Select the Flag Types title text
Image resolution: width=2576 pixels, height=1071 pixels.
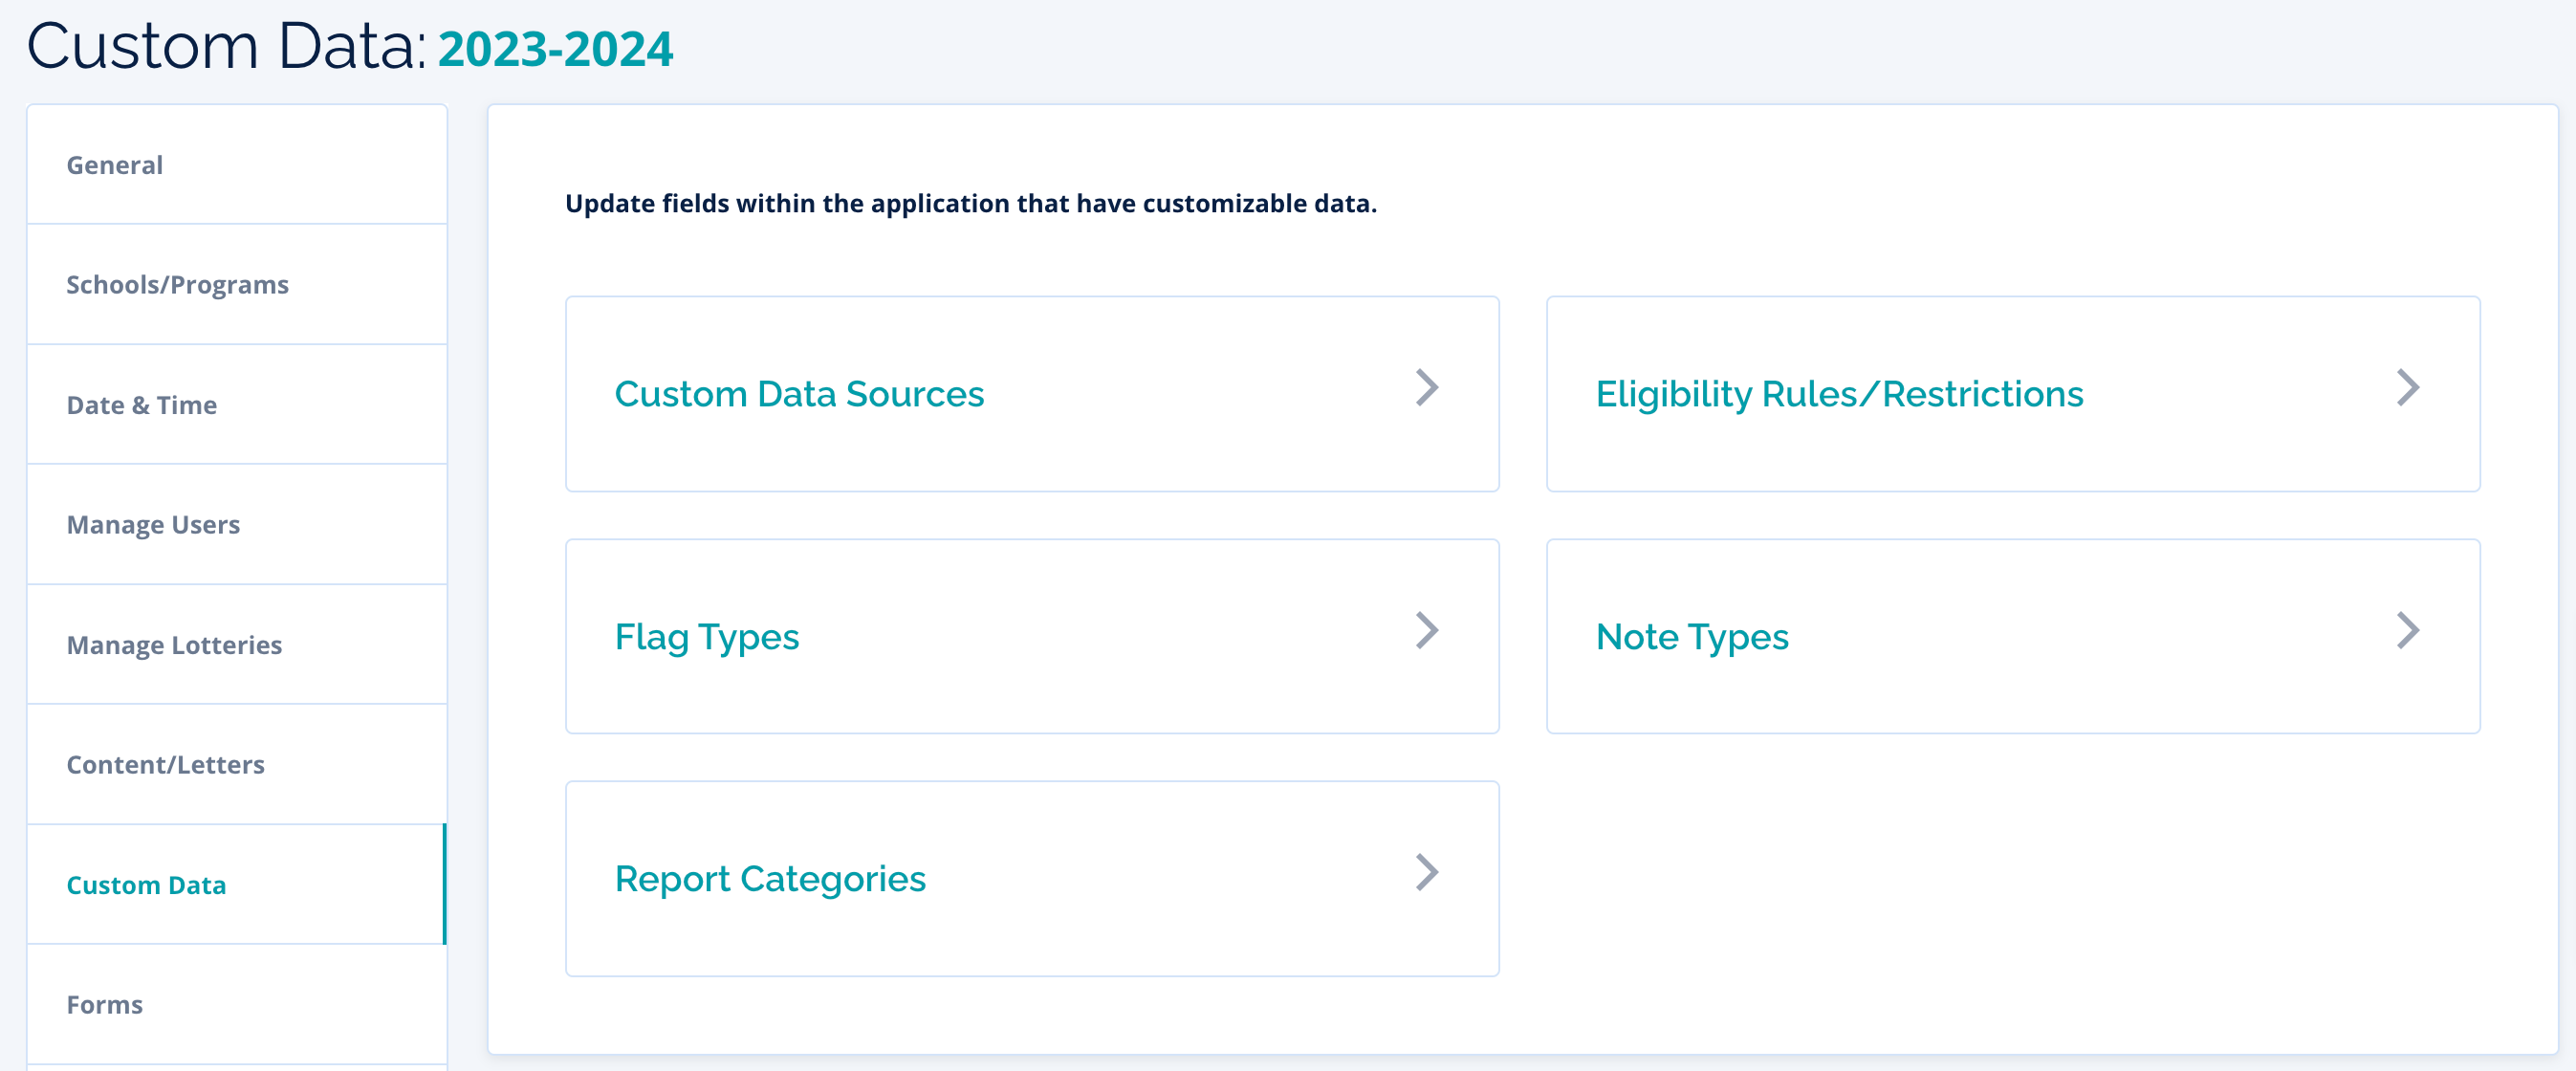pos(706,637)
